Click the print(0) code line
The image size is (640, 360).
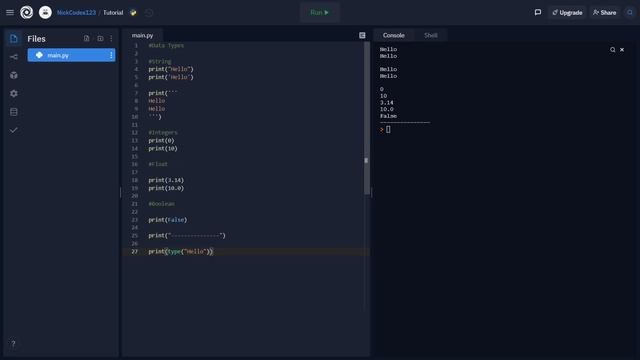[161, 140]
